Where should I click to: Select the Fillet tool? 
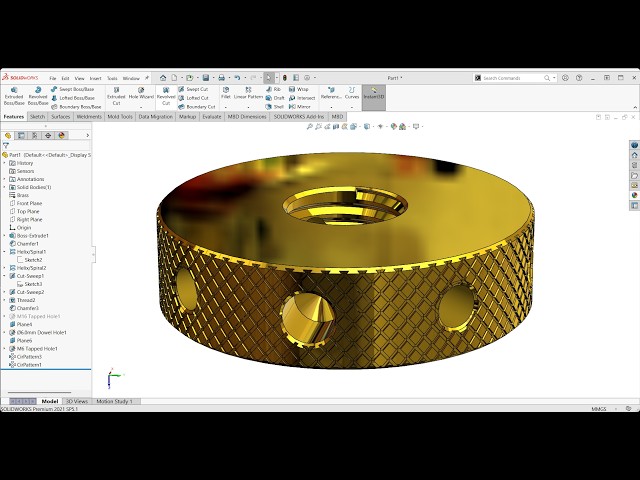tap(226, 93)
